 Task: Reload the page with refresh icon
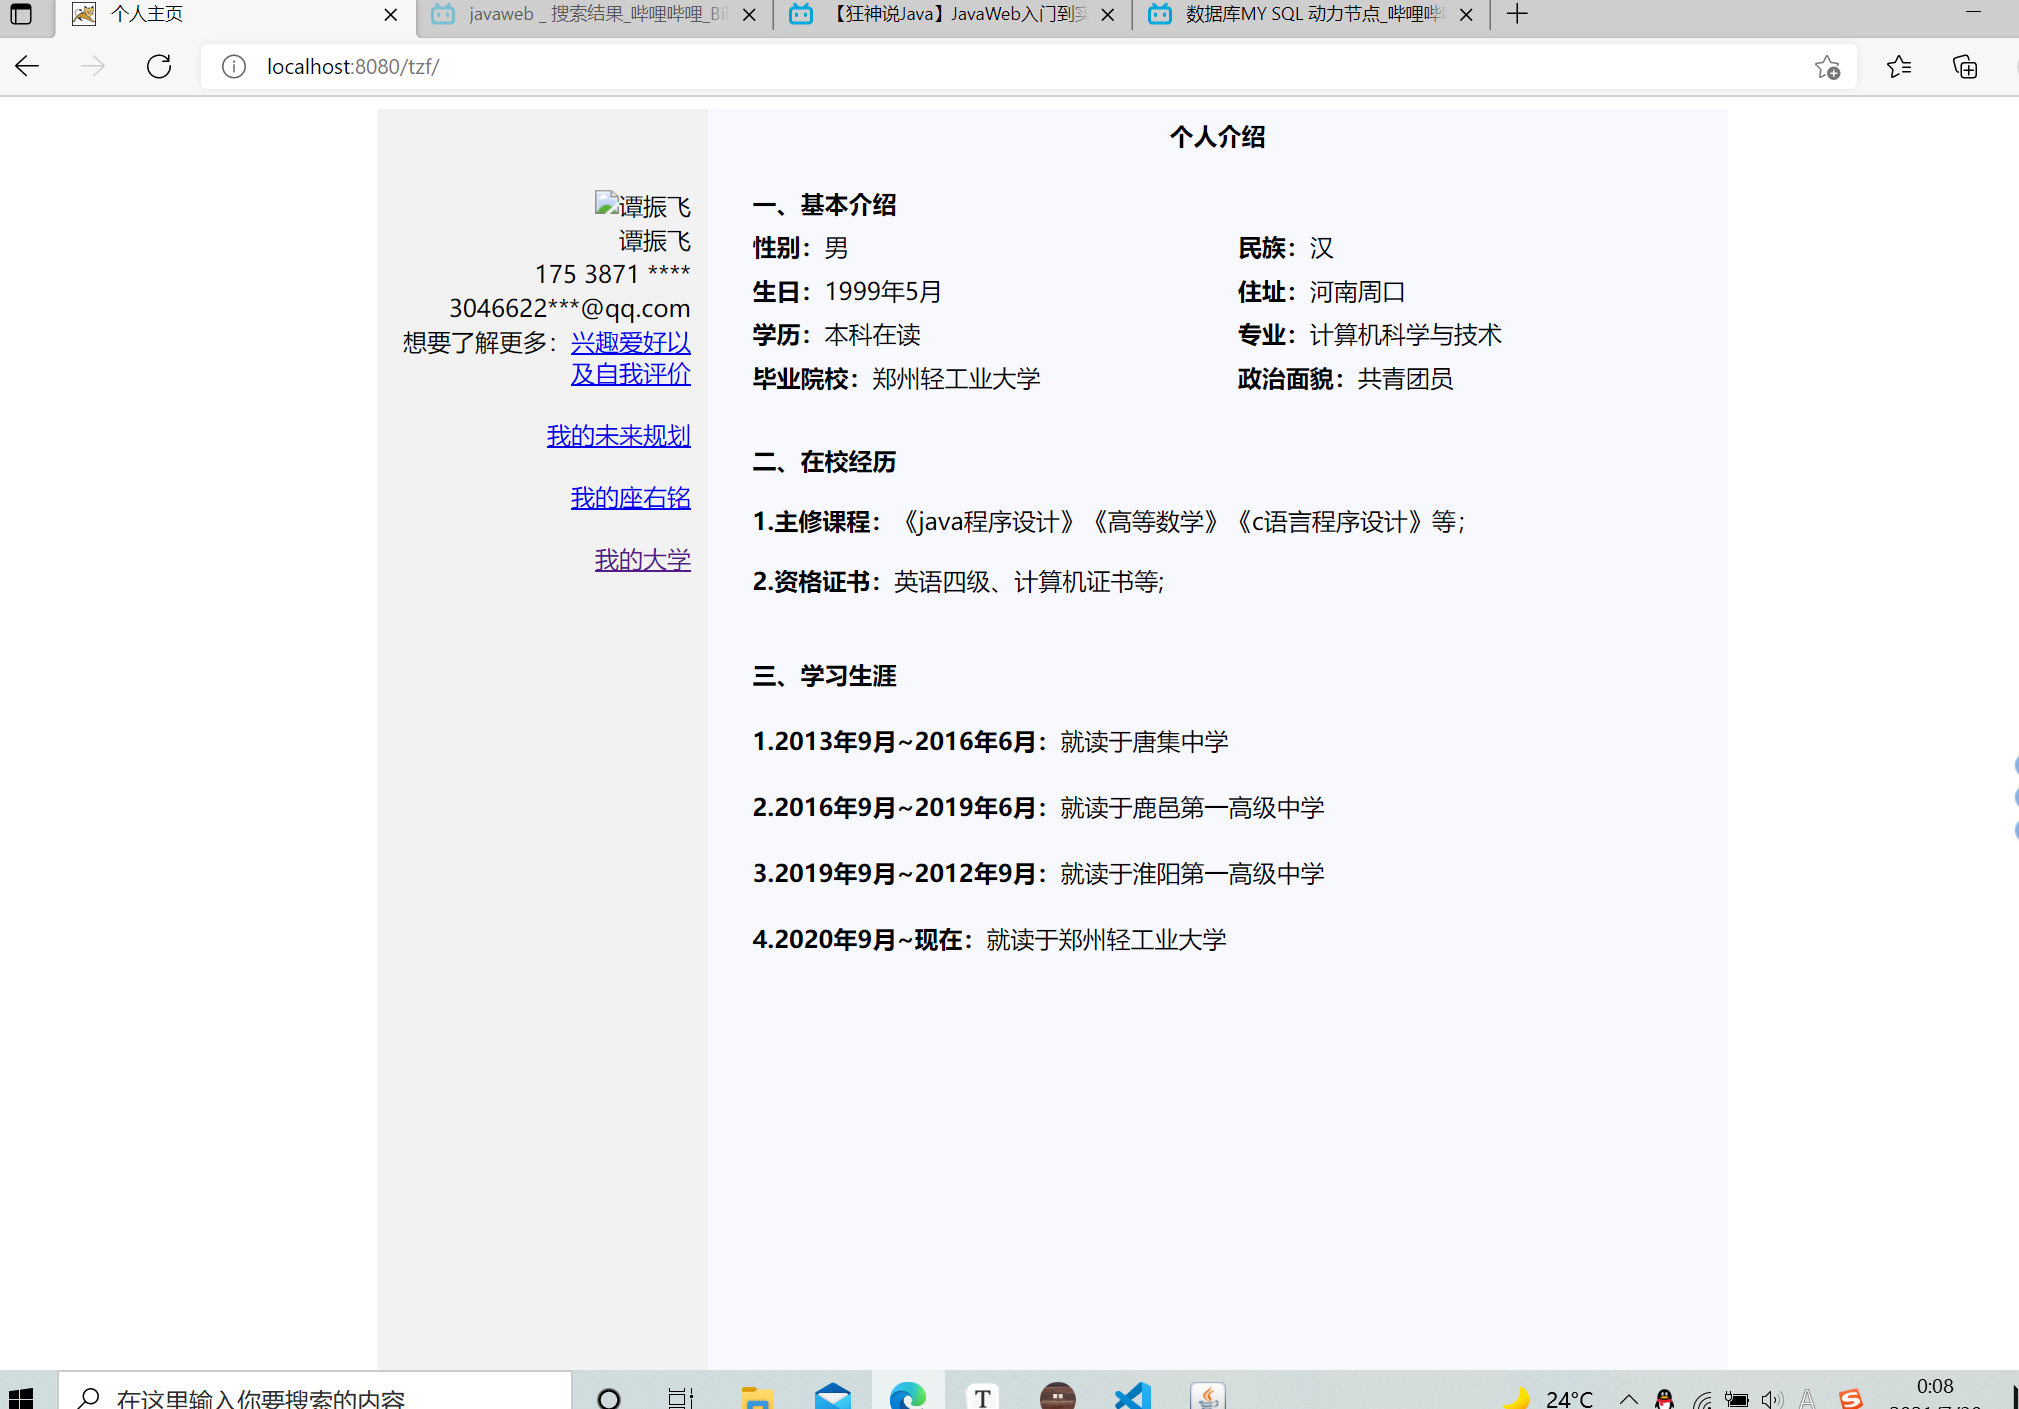click(x=159, y=66)
